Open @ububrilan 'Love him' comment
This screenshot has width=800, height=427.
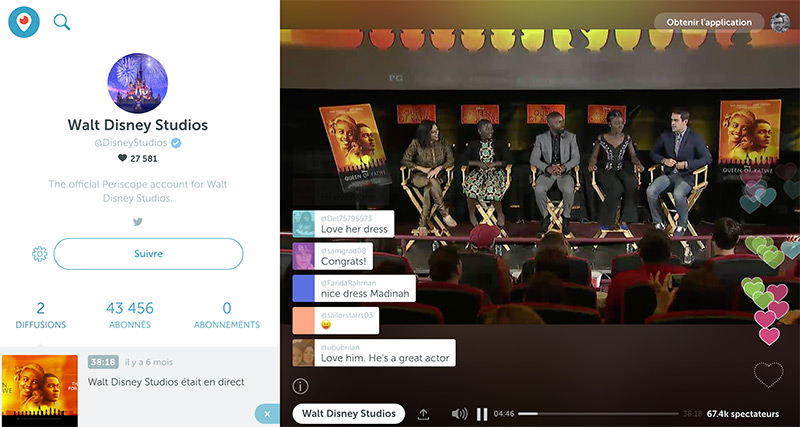coord(374,353)
